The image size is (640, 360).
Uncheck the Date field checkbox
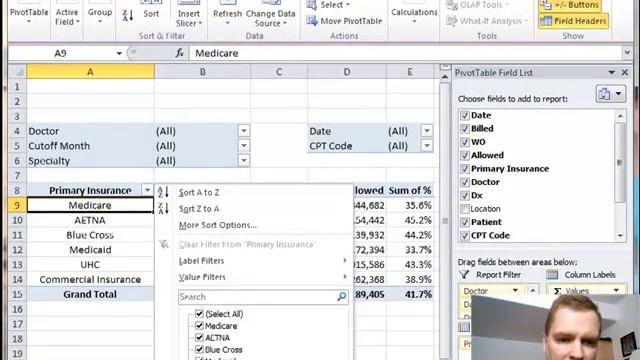(x=464, y=116)
